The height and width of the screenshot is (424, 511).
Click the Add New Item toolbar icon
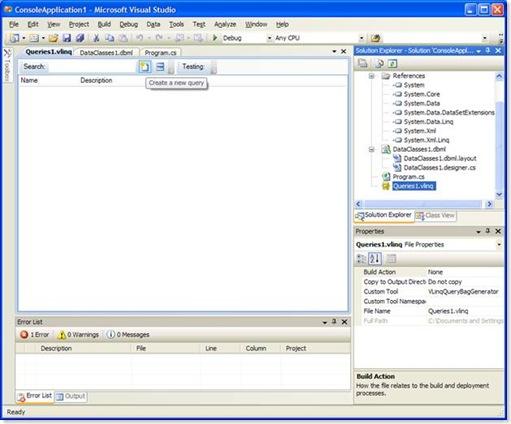click(34, 38)
